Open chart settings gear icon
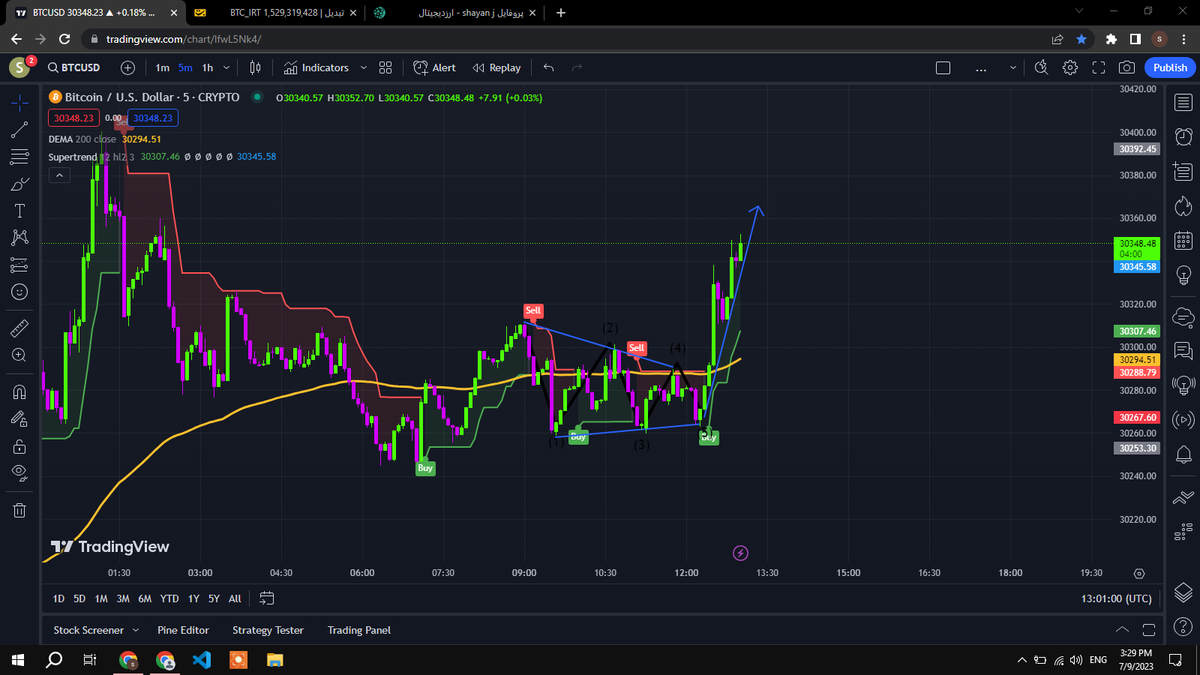The image size is (1200, 675). pos(1070,68)
